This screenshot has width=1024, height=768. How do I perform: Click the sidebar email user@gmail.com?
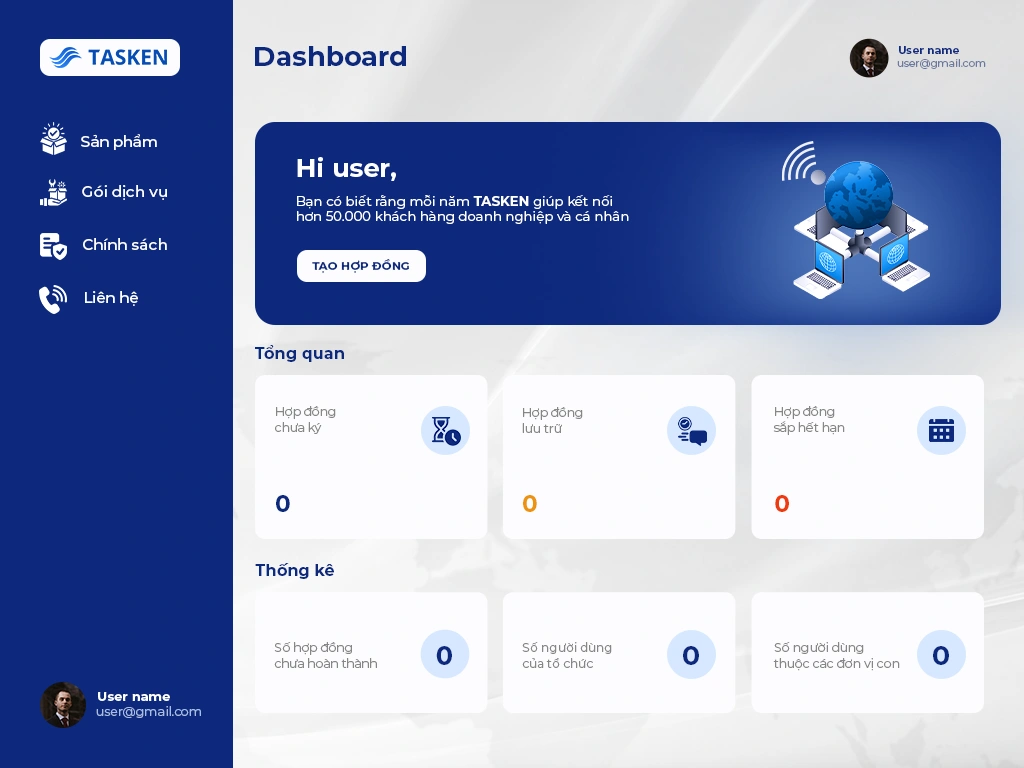149,712
